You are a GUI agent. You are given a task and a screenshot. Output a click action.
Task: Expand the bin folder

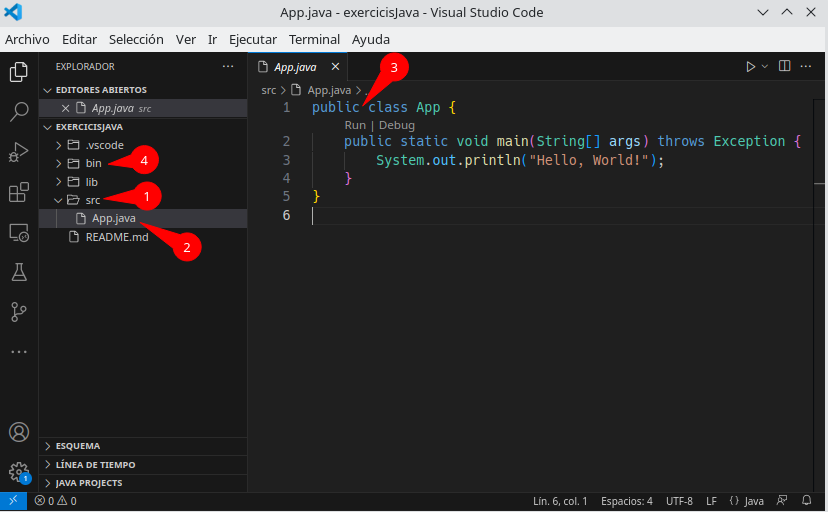pos(59,164)
